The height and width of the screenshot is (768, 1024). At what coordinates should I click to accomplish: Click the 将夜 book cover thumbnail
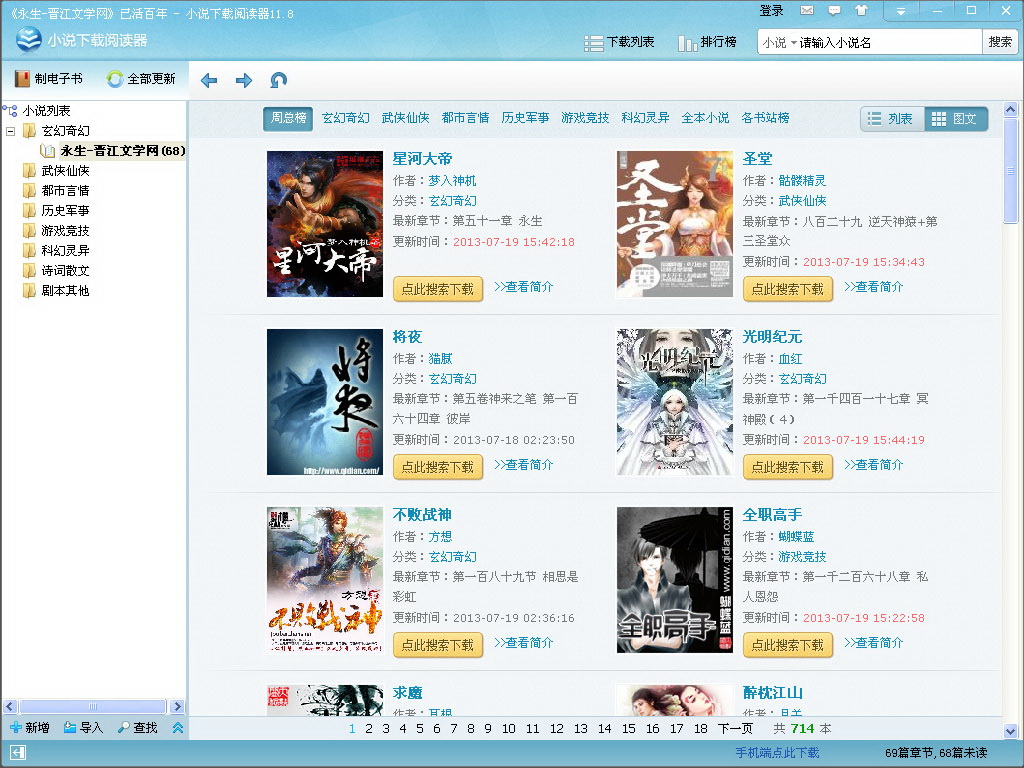point(325,402)
